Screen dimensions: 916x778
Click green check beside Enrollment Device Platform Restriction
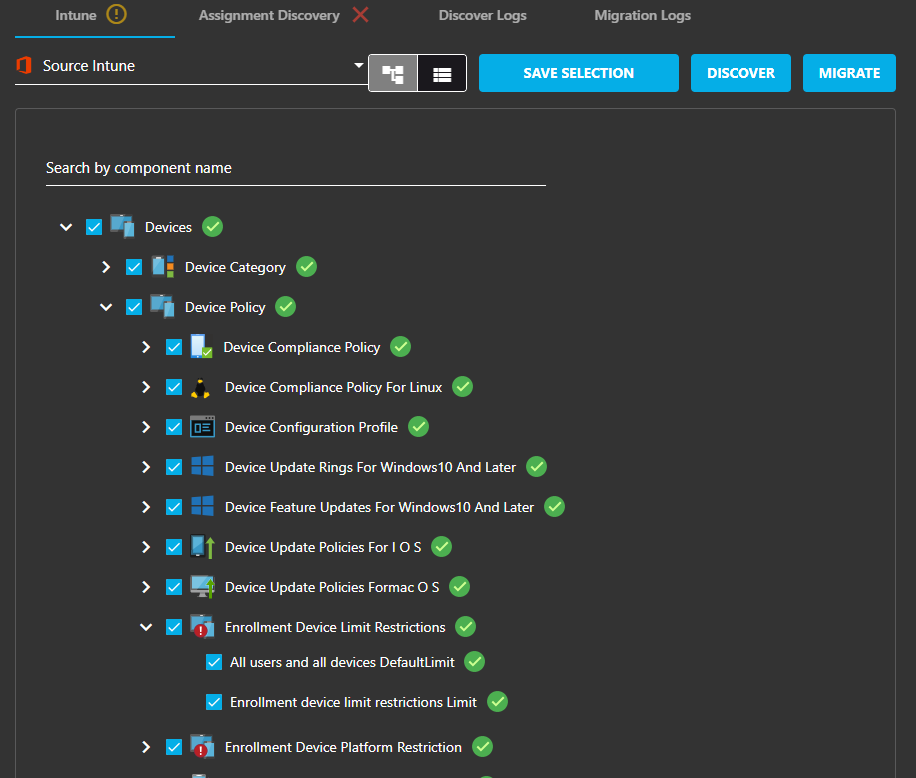[x=482, y=746]
